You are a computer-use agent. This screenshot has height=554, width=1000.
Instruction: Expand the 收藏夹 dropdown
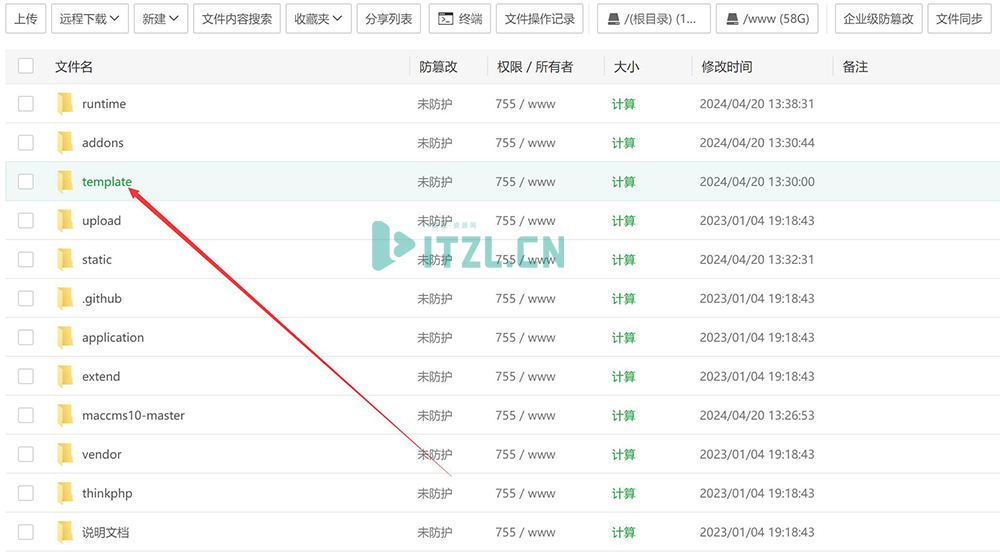(317, 19)
